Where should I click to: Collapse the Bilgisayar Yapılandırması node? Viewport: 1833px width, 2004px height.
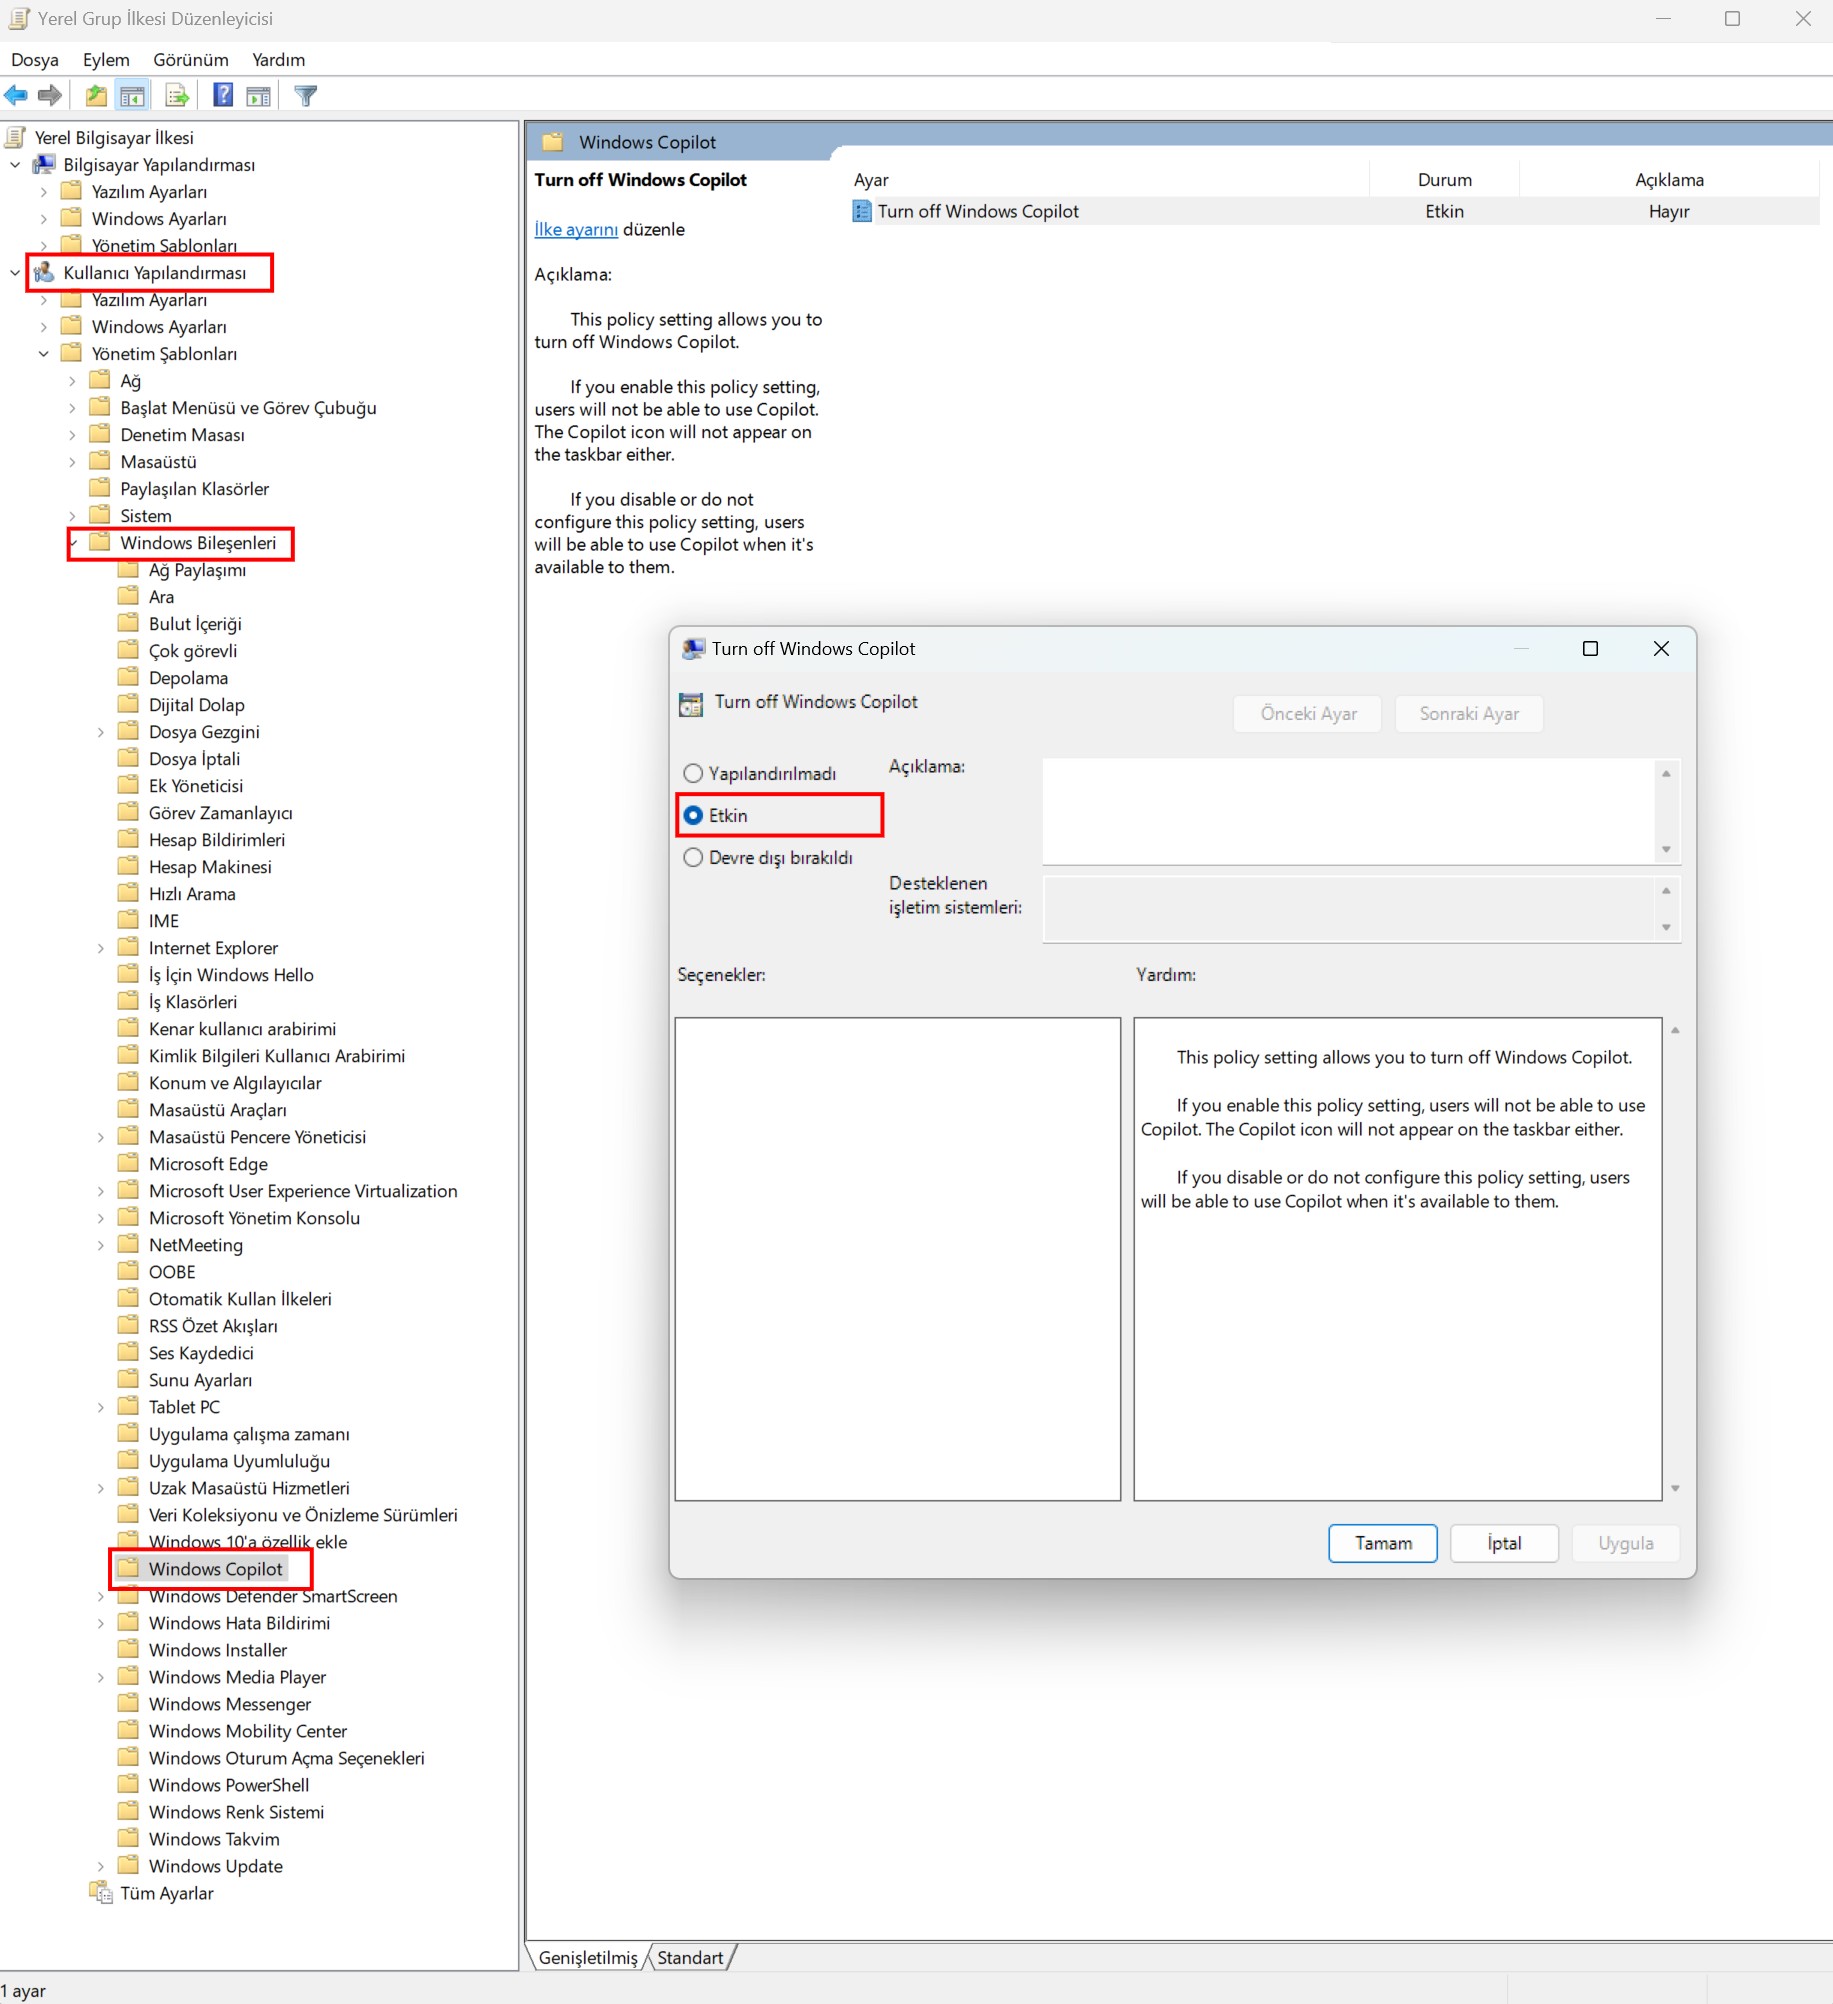coord(15,164)
